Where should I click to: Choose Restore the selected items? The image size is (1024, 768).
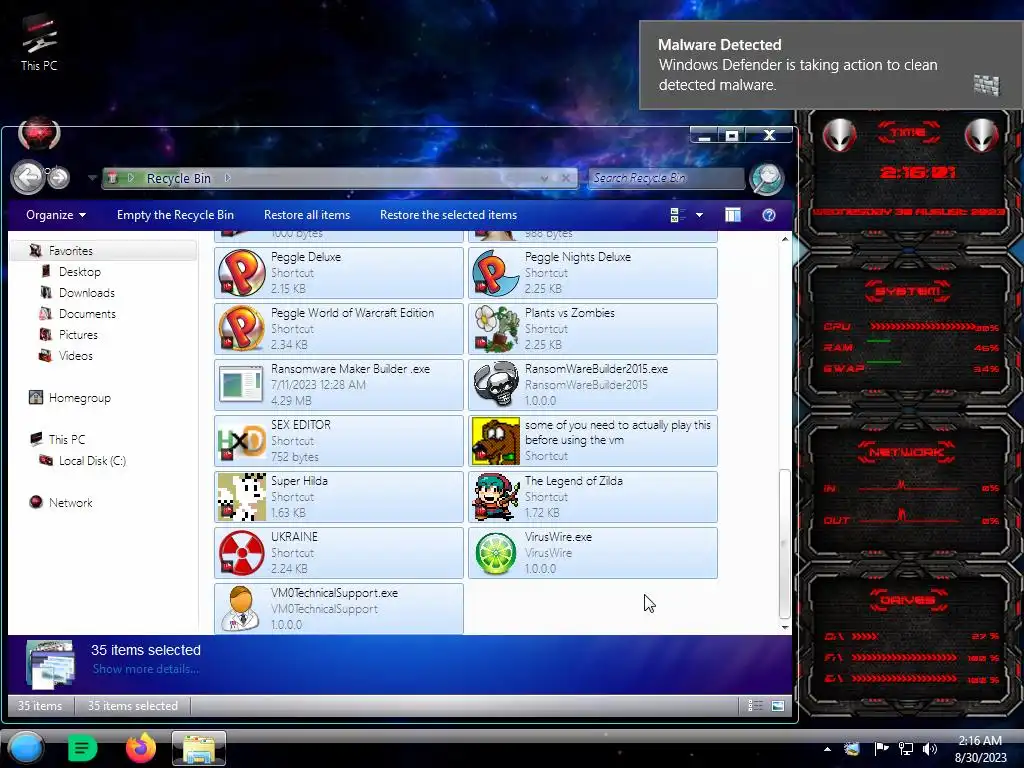(449, 215)
